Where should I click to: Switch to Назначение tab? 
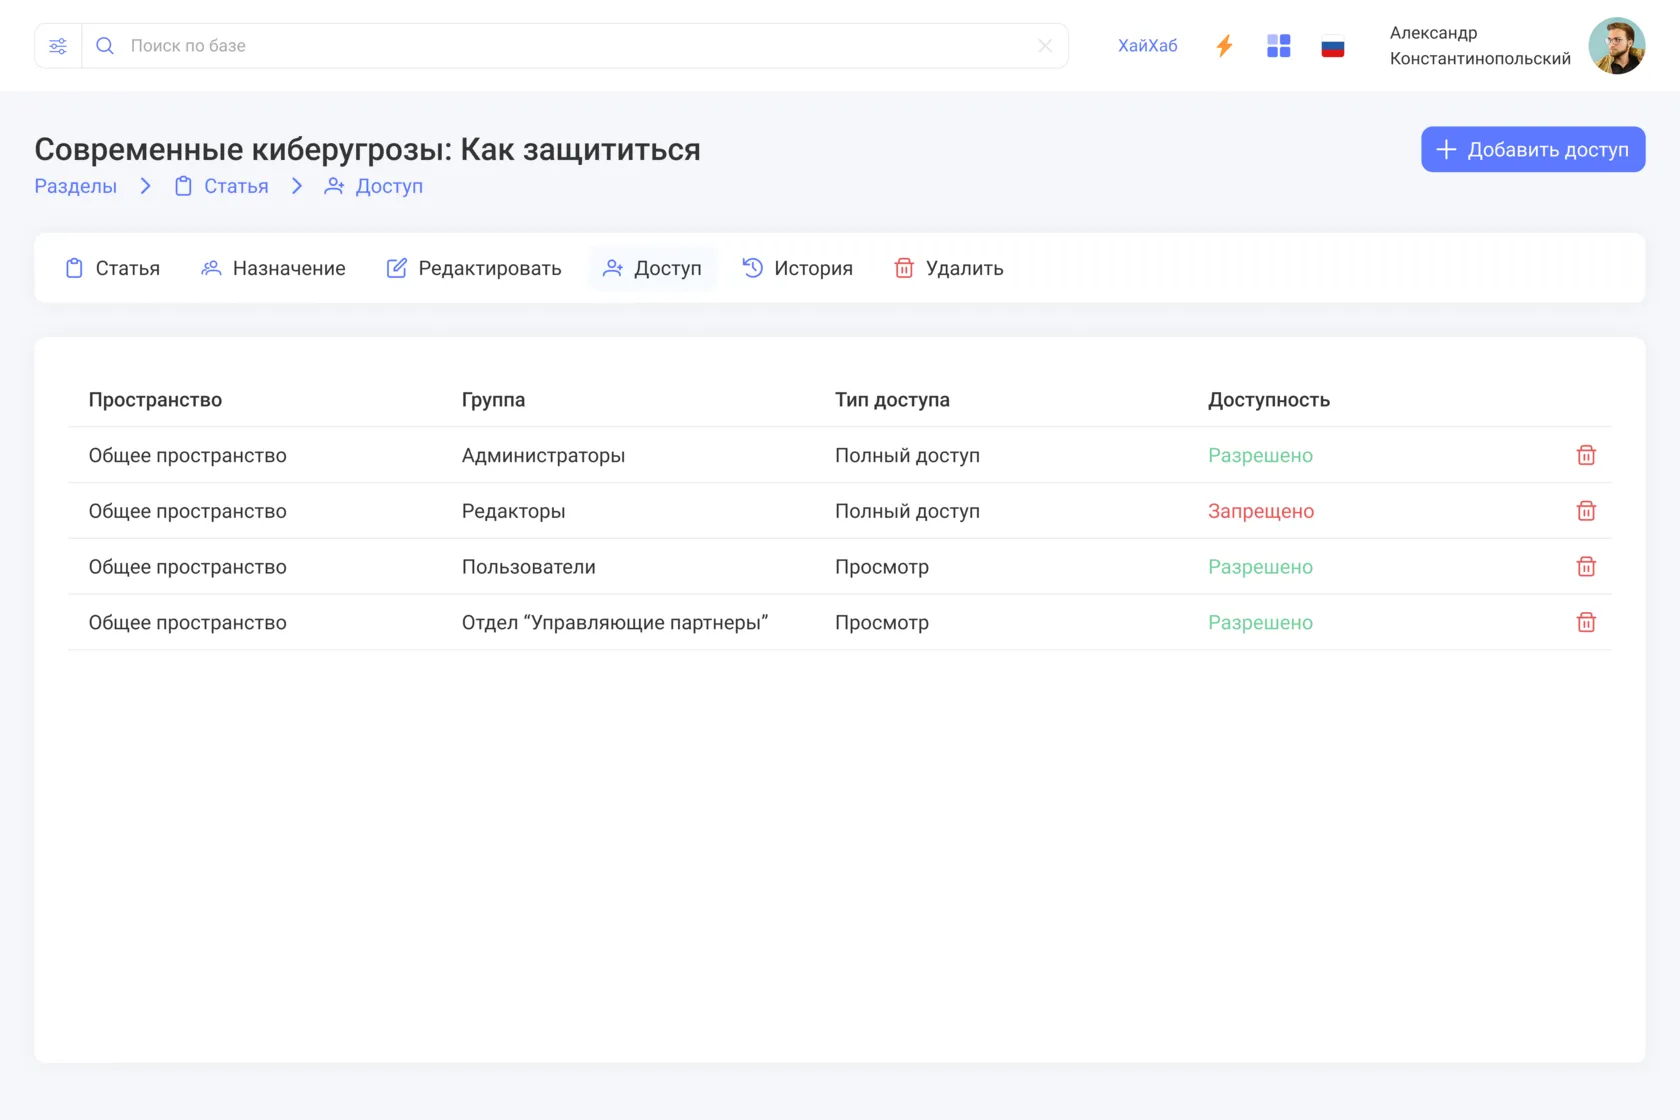tap(273, 268)
